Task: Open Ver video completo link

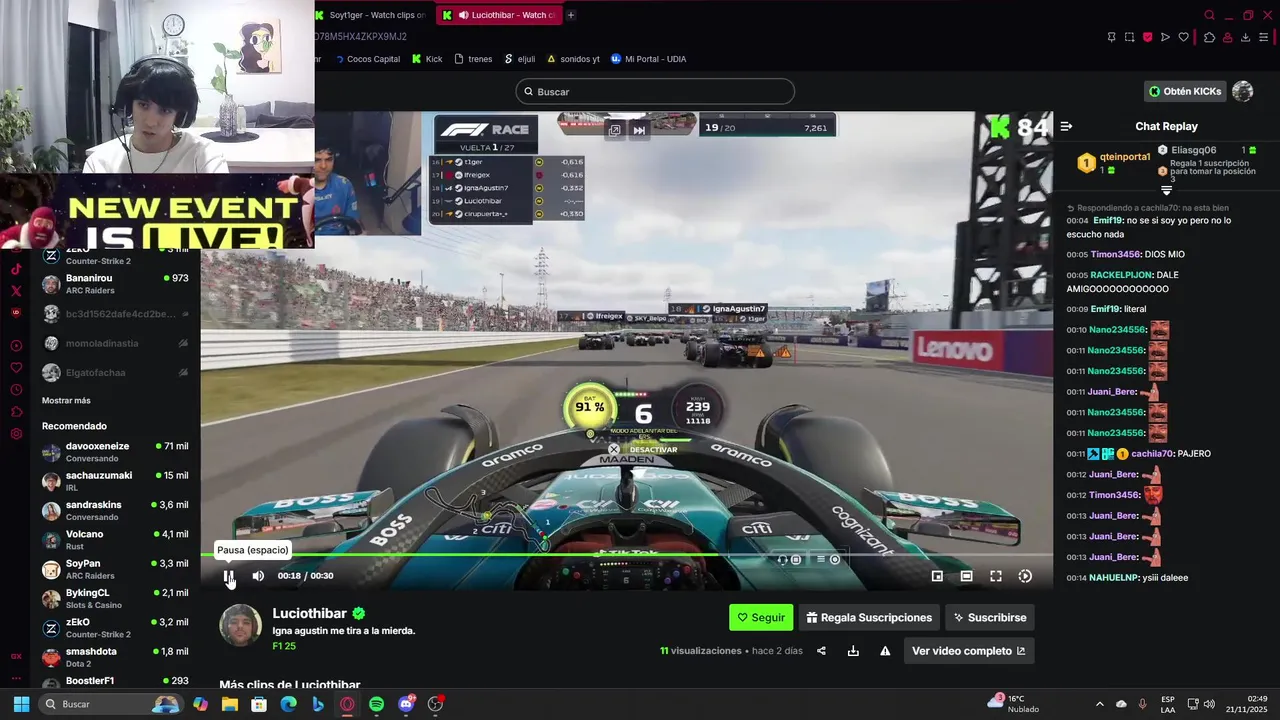Action: (x=968, y=651)
